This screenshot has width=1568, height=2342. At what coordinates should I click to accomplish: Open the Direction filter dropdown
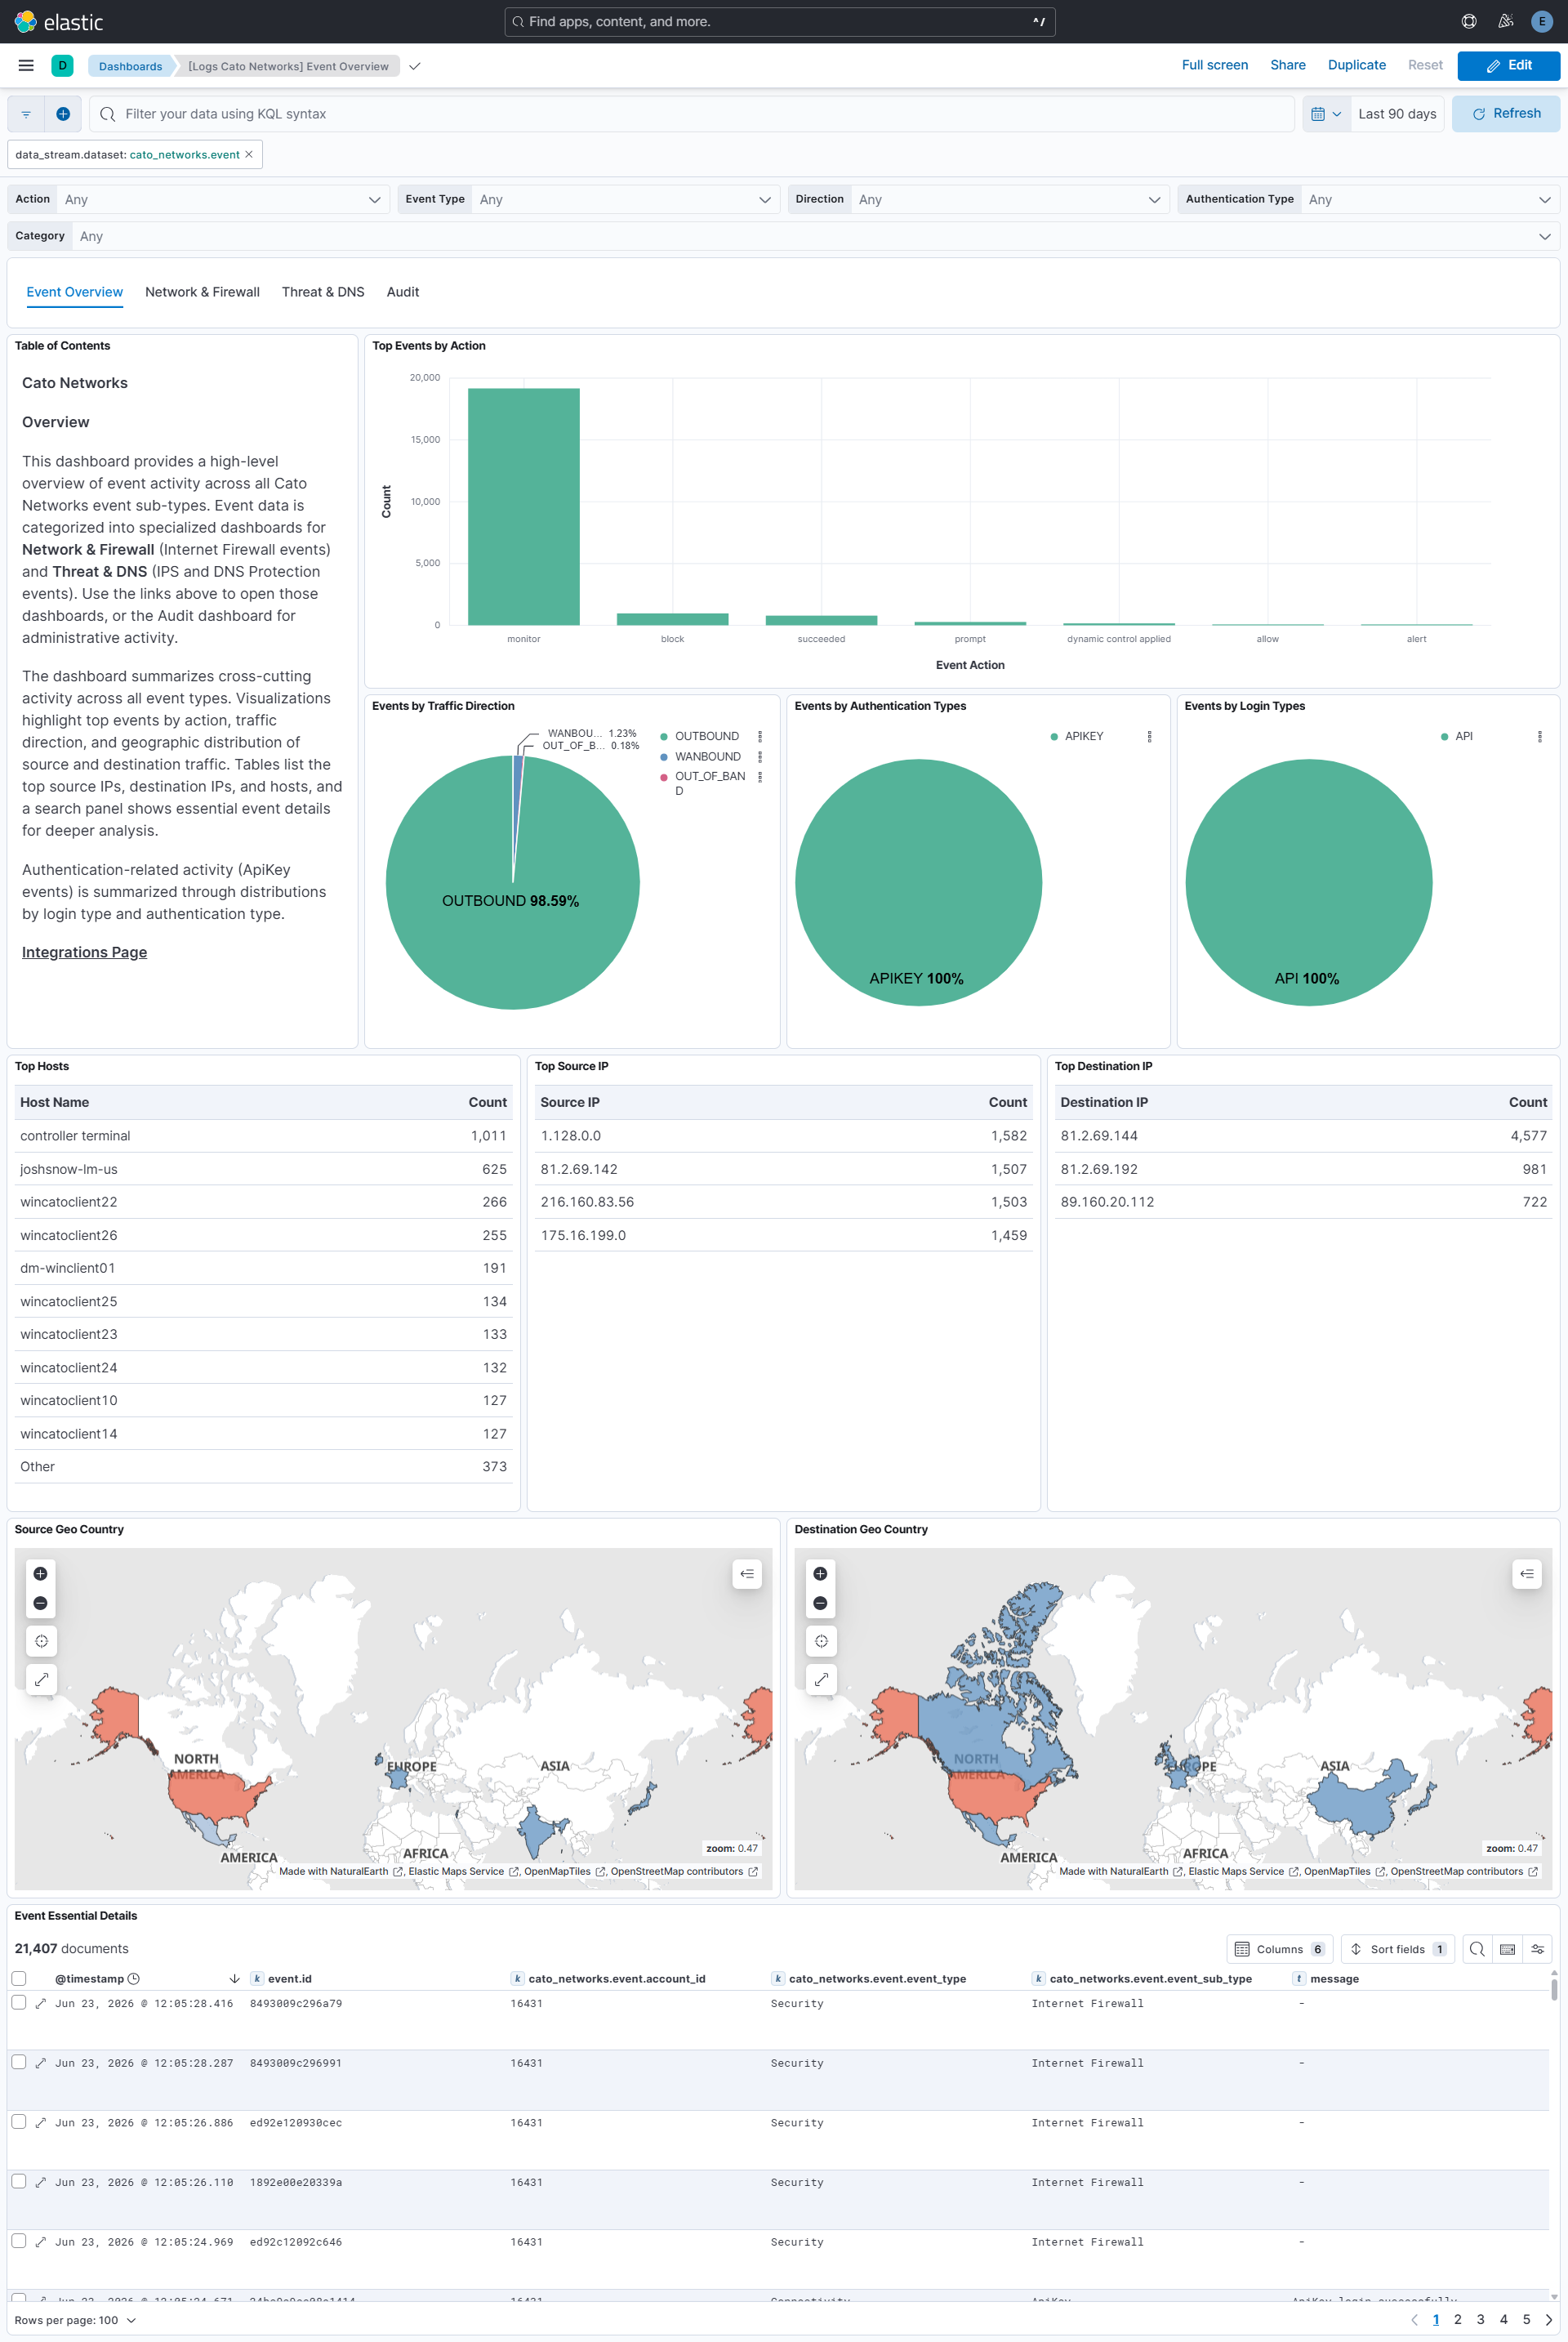(x=1011, y=200)
